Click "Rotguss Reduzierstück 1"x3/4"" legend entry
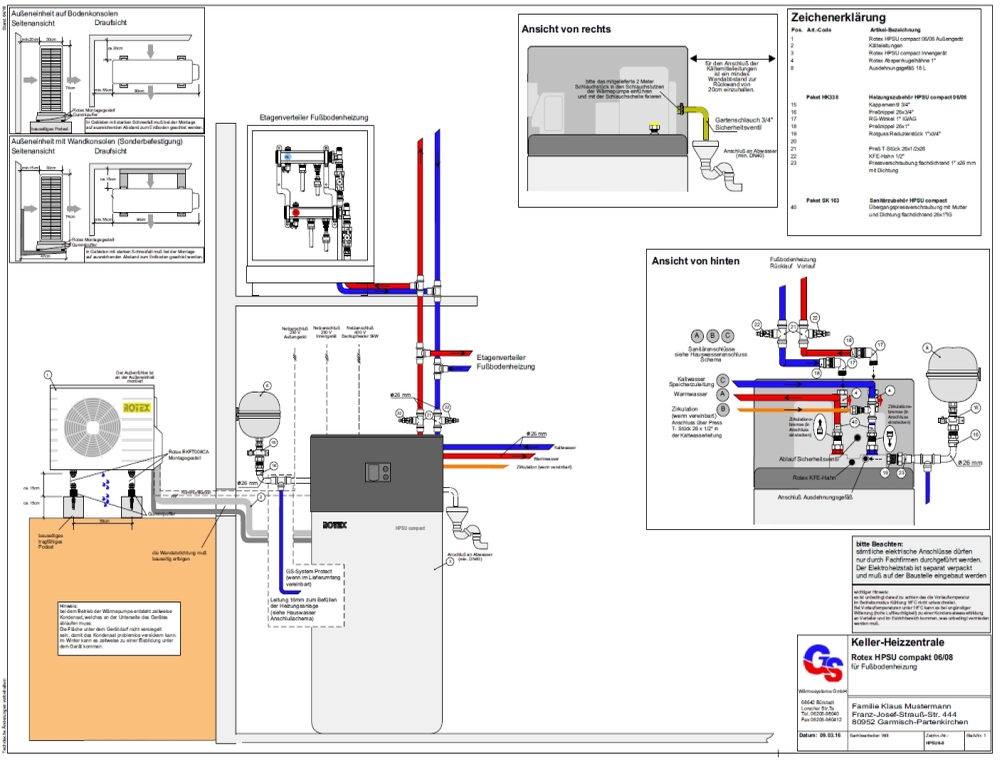 click(x=904, y=134)
